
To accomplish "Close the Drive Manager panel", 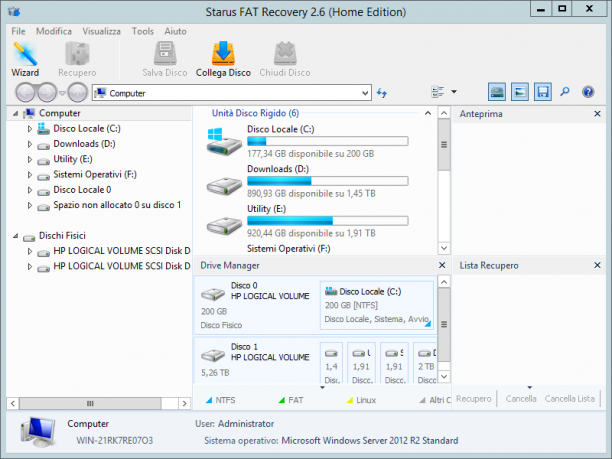I will (x=442, y=265).
